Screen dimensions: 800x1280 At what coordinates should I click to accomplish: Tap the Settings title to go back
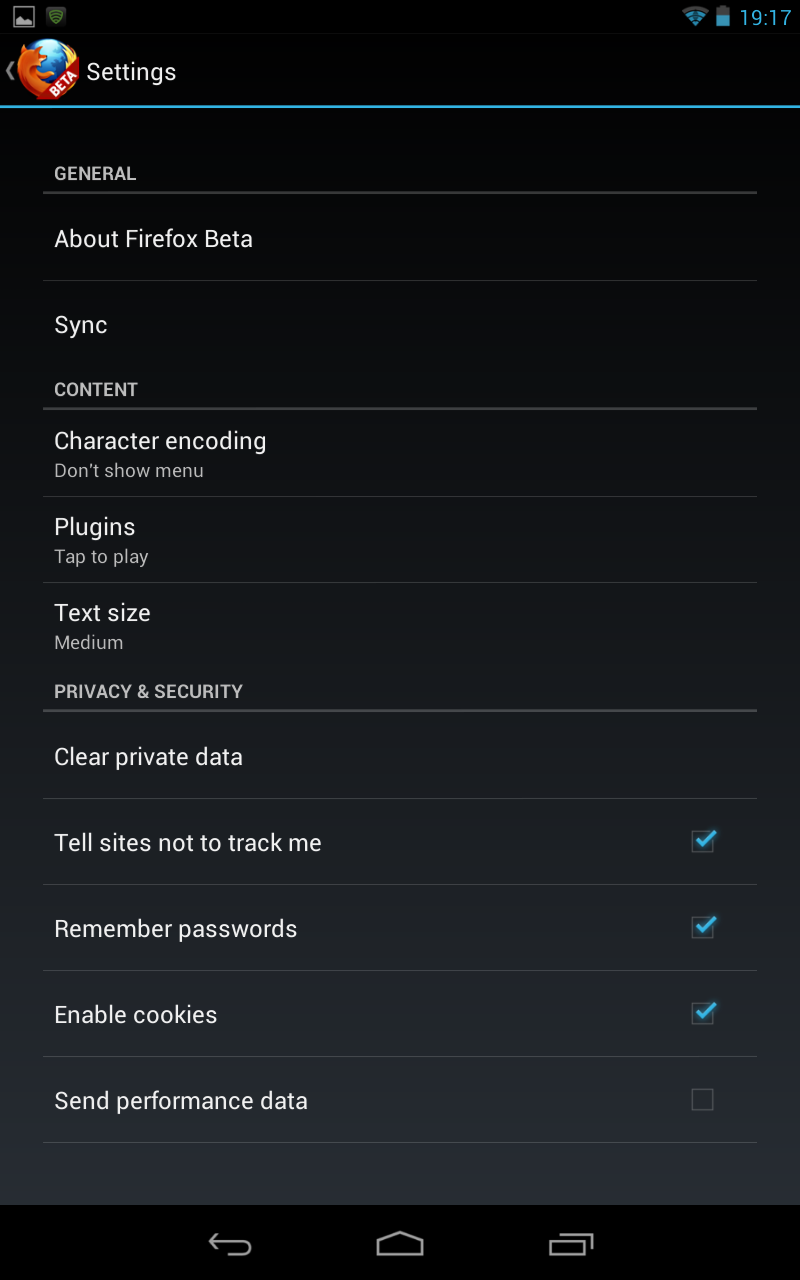131,72
